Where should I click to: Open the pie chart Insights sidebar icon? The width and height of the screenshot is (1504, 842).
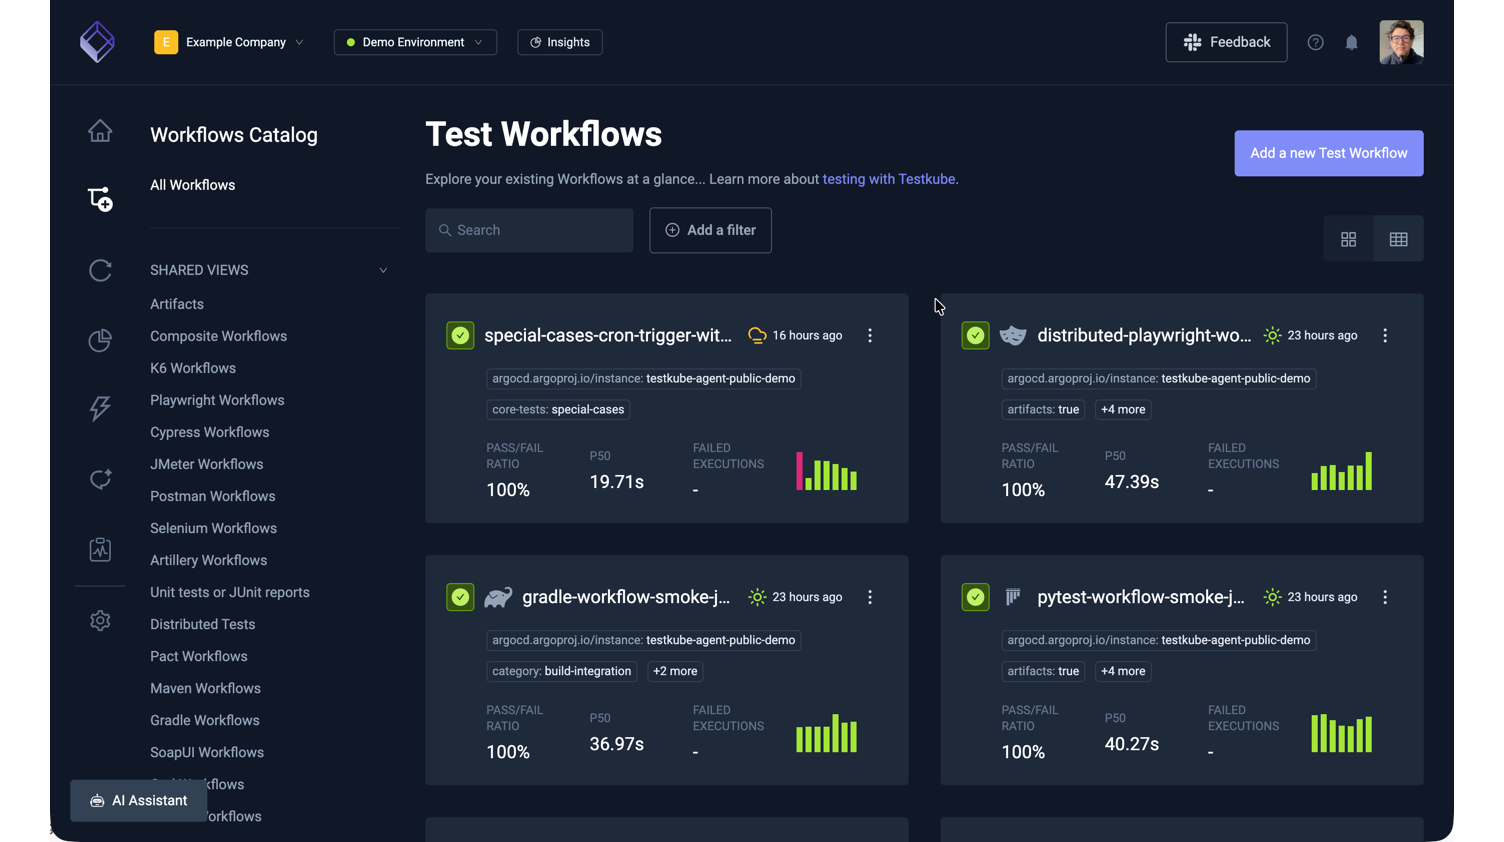100,340
